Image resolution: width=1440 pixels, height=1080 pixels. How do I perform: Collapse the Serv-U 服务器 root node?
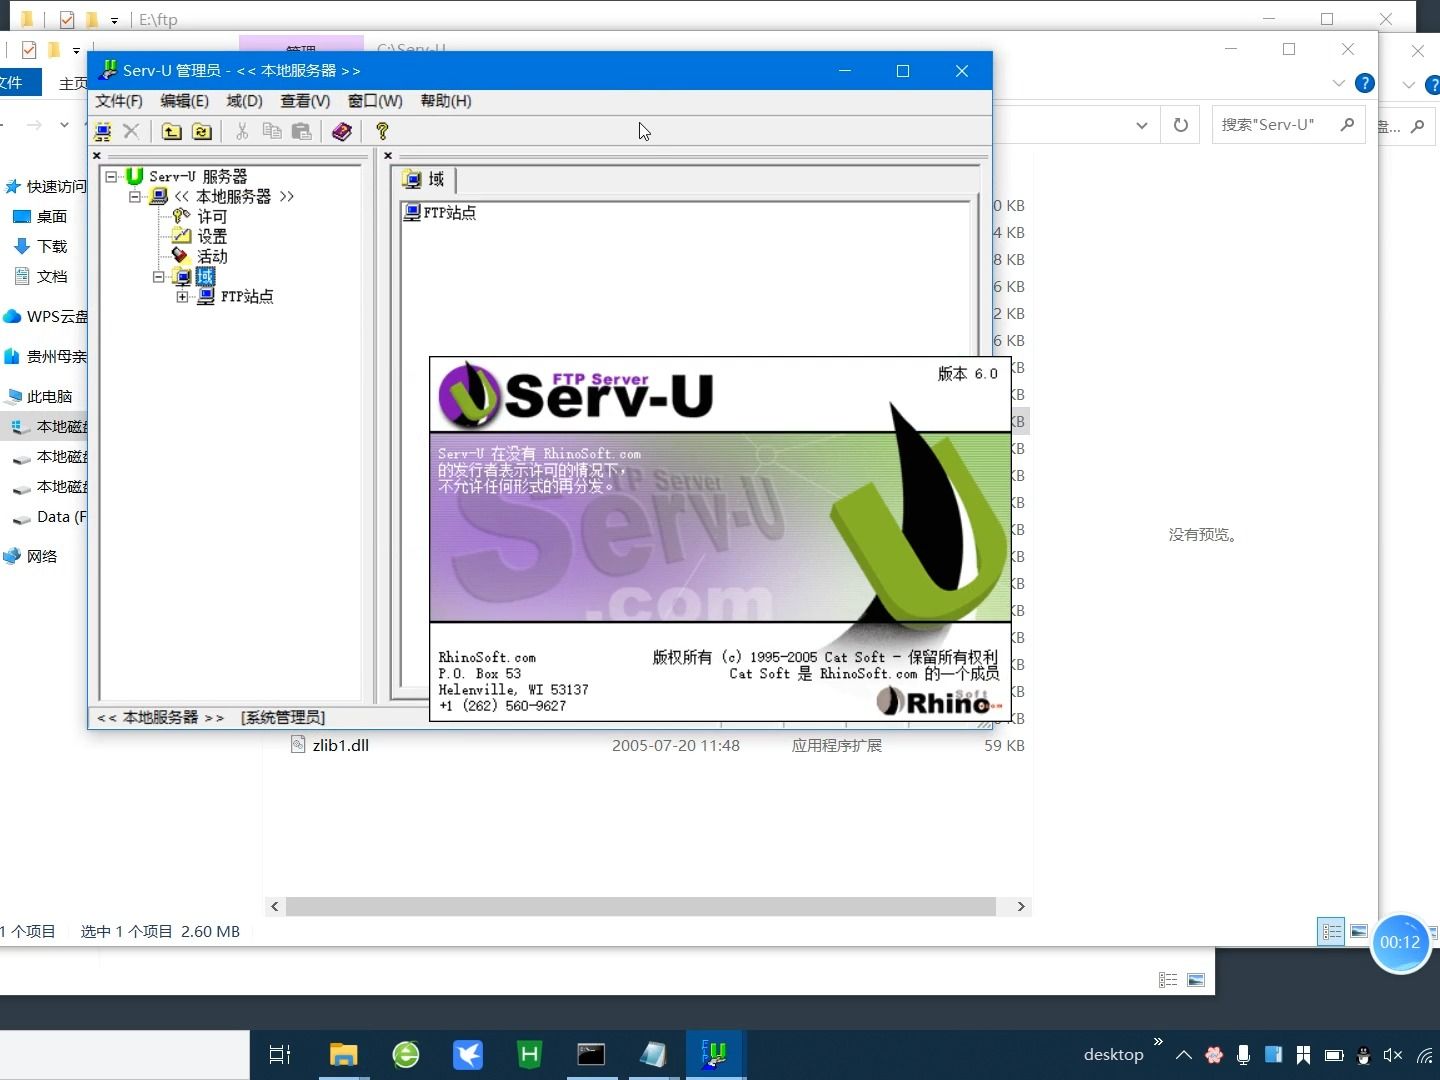pos(111,176)
